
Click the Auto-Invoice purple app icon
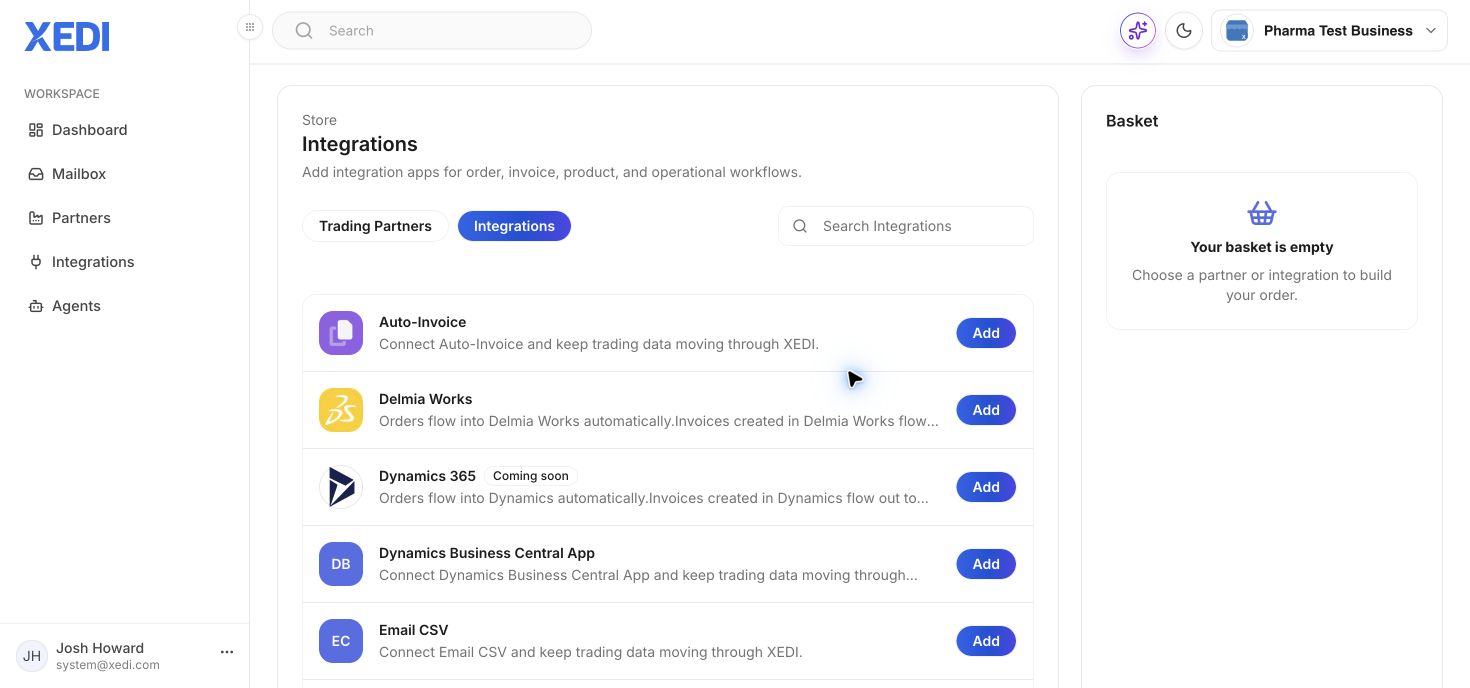tap(341, 333)
